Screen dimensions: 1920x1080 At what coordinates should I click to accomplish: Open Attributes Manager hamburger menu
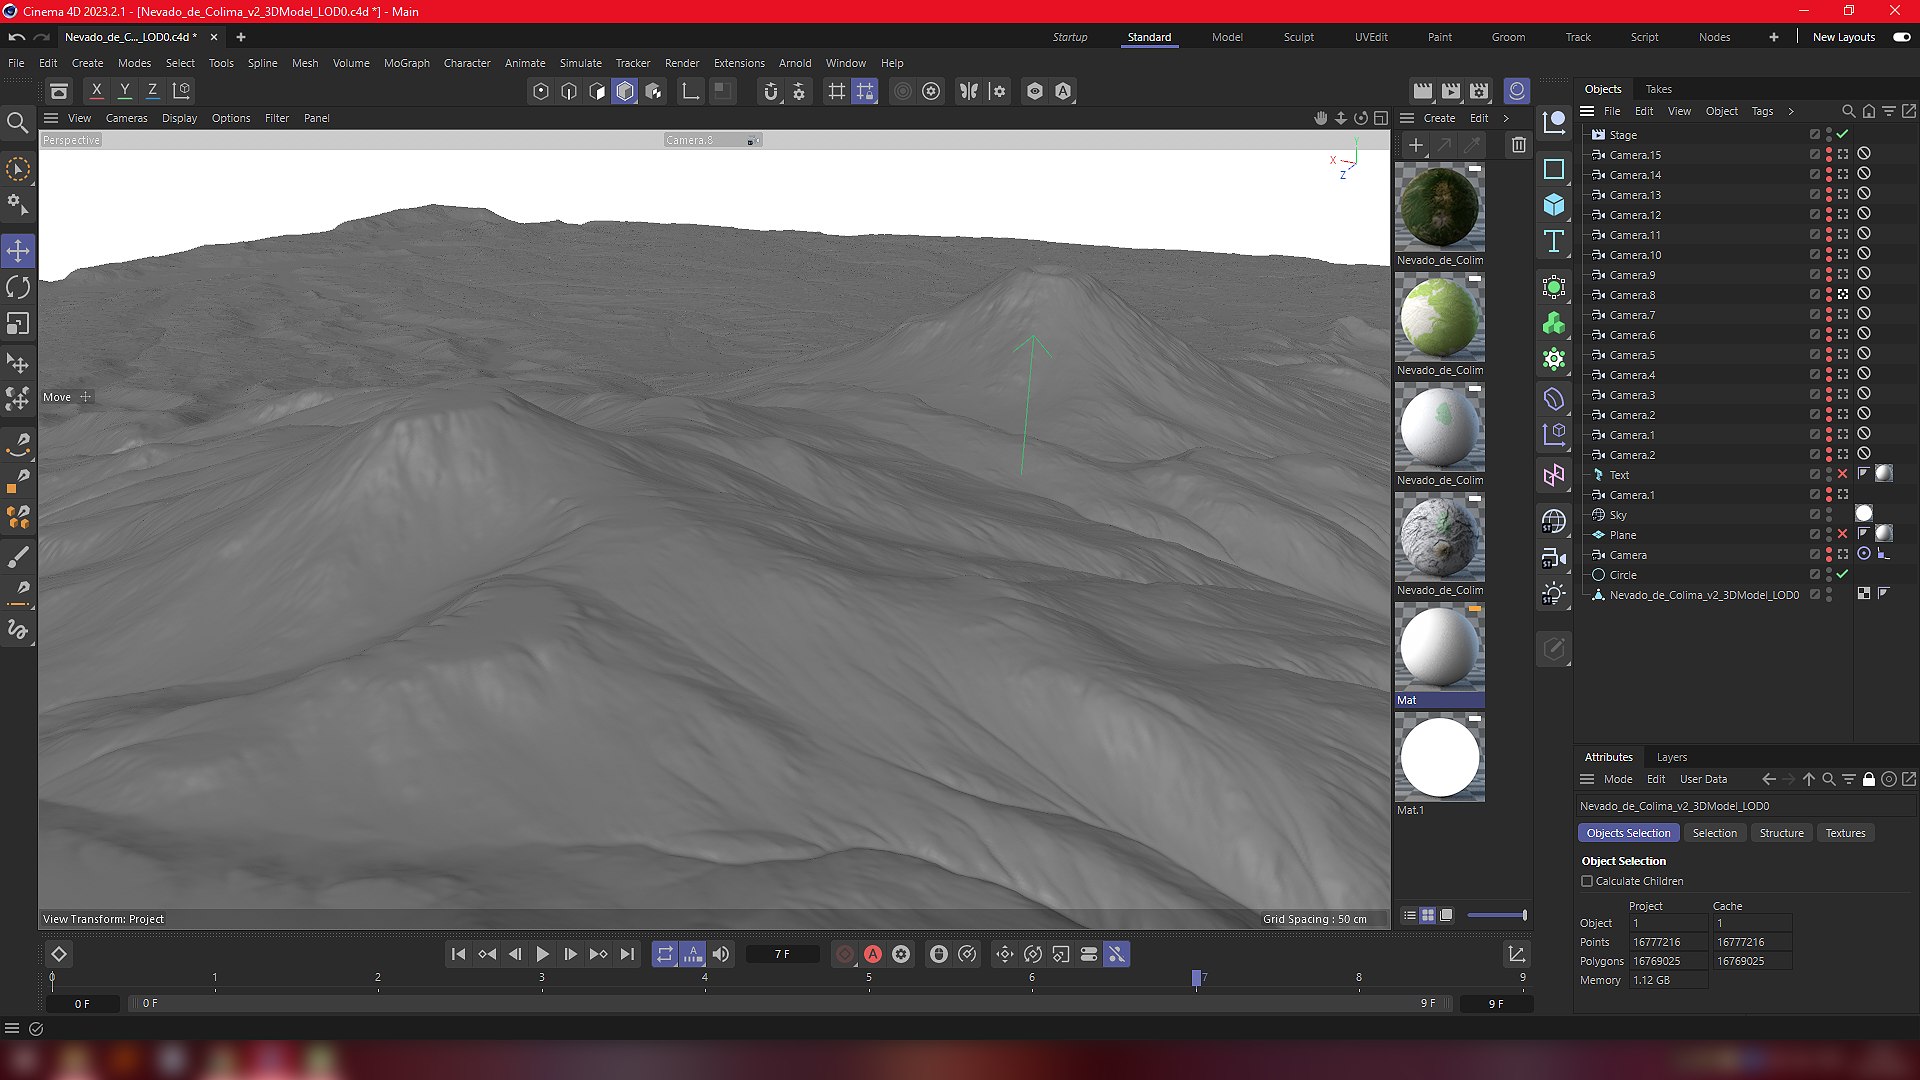pyautogui.click(x=1587, y=779)
